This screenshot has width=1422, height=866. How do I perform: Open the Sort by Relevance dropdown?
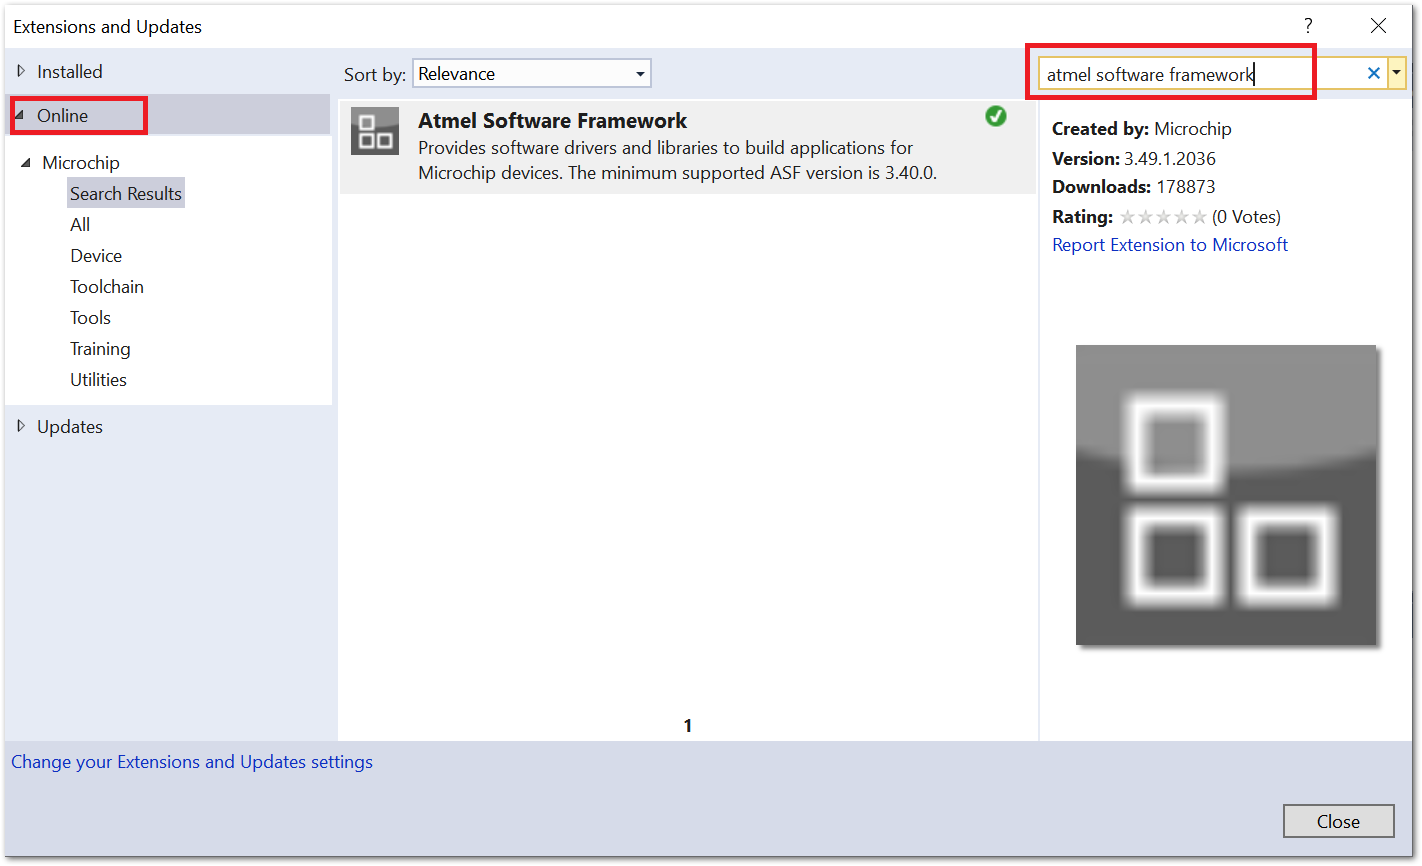(x=532, y=73)
